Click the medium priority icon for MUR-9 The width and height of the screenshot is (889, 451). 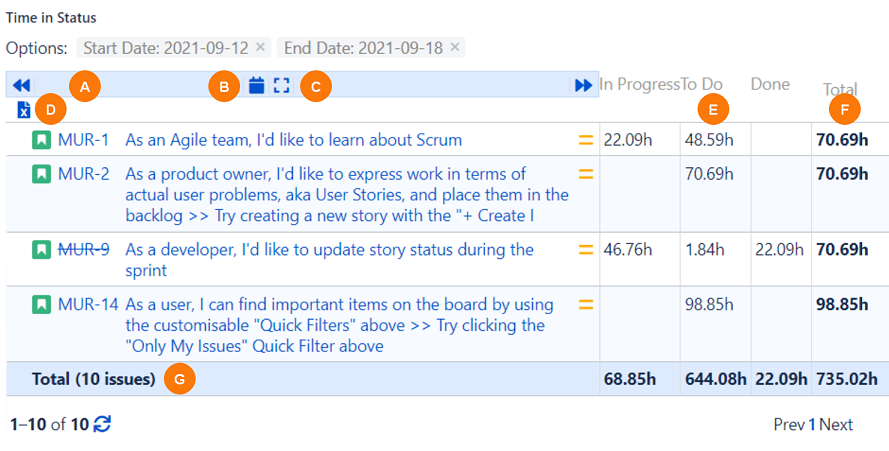tap(586, 250)
